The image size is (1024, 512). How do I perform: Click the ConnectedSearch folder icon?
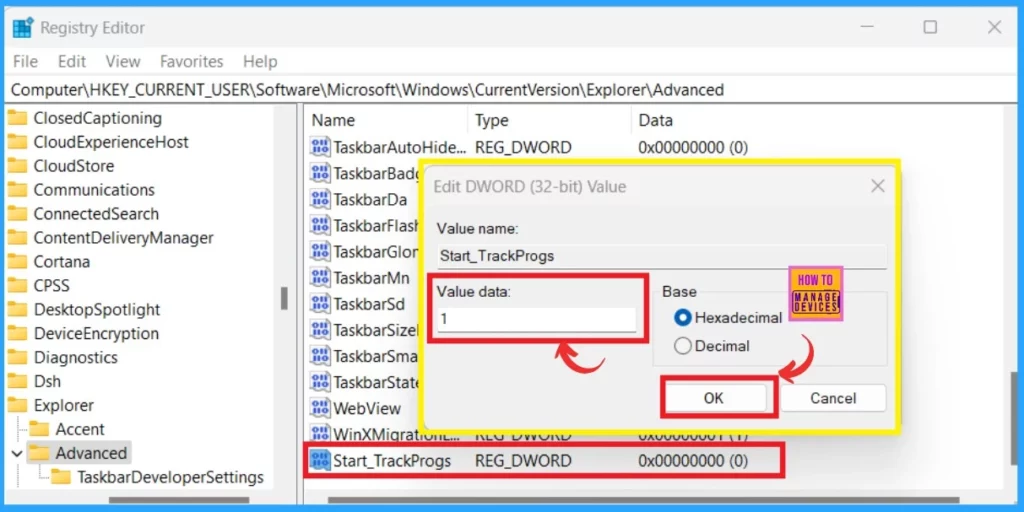[x=18, y=214]
